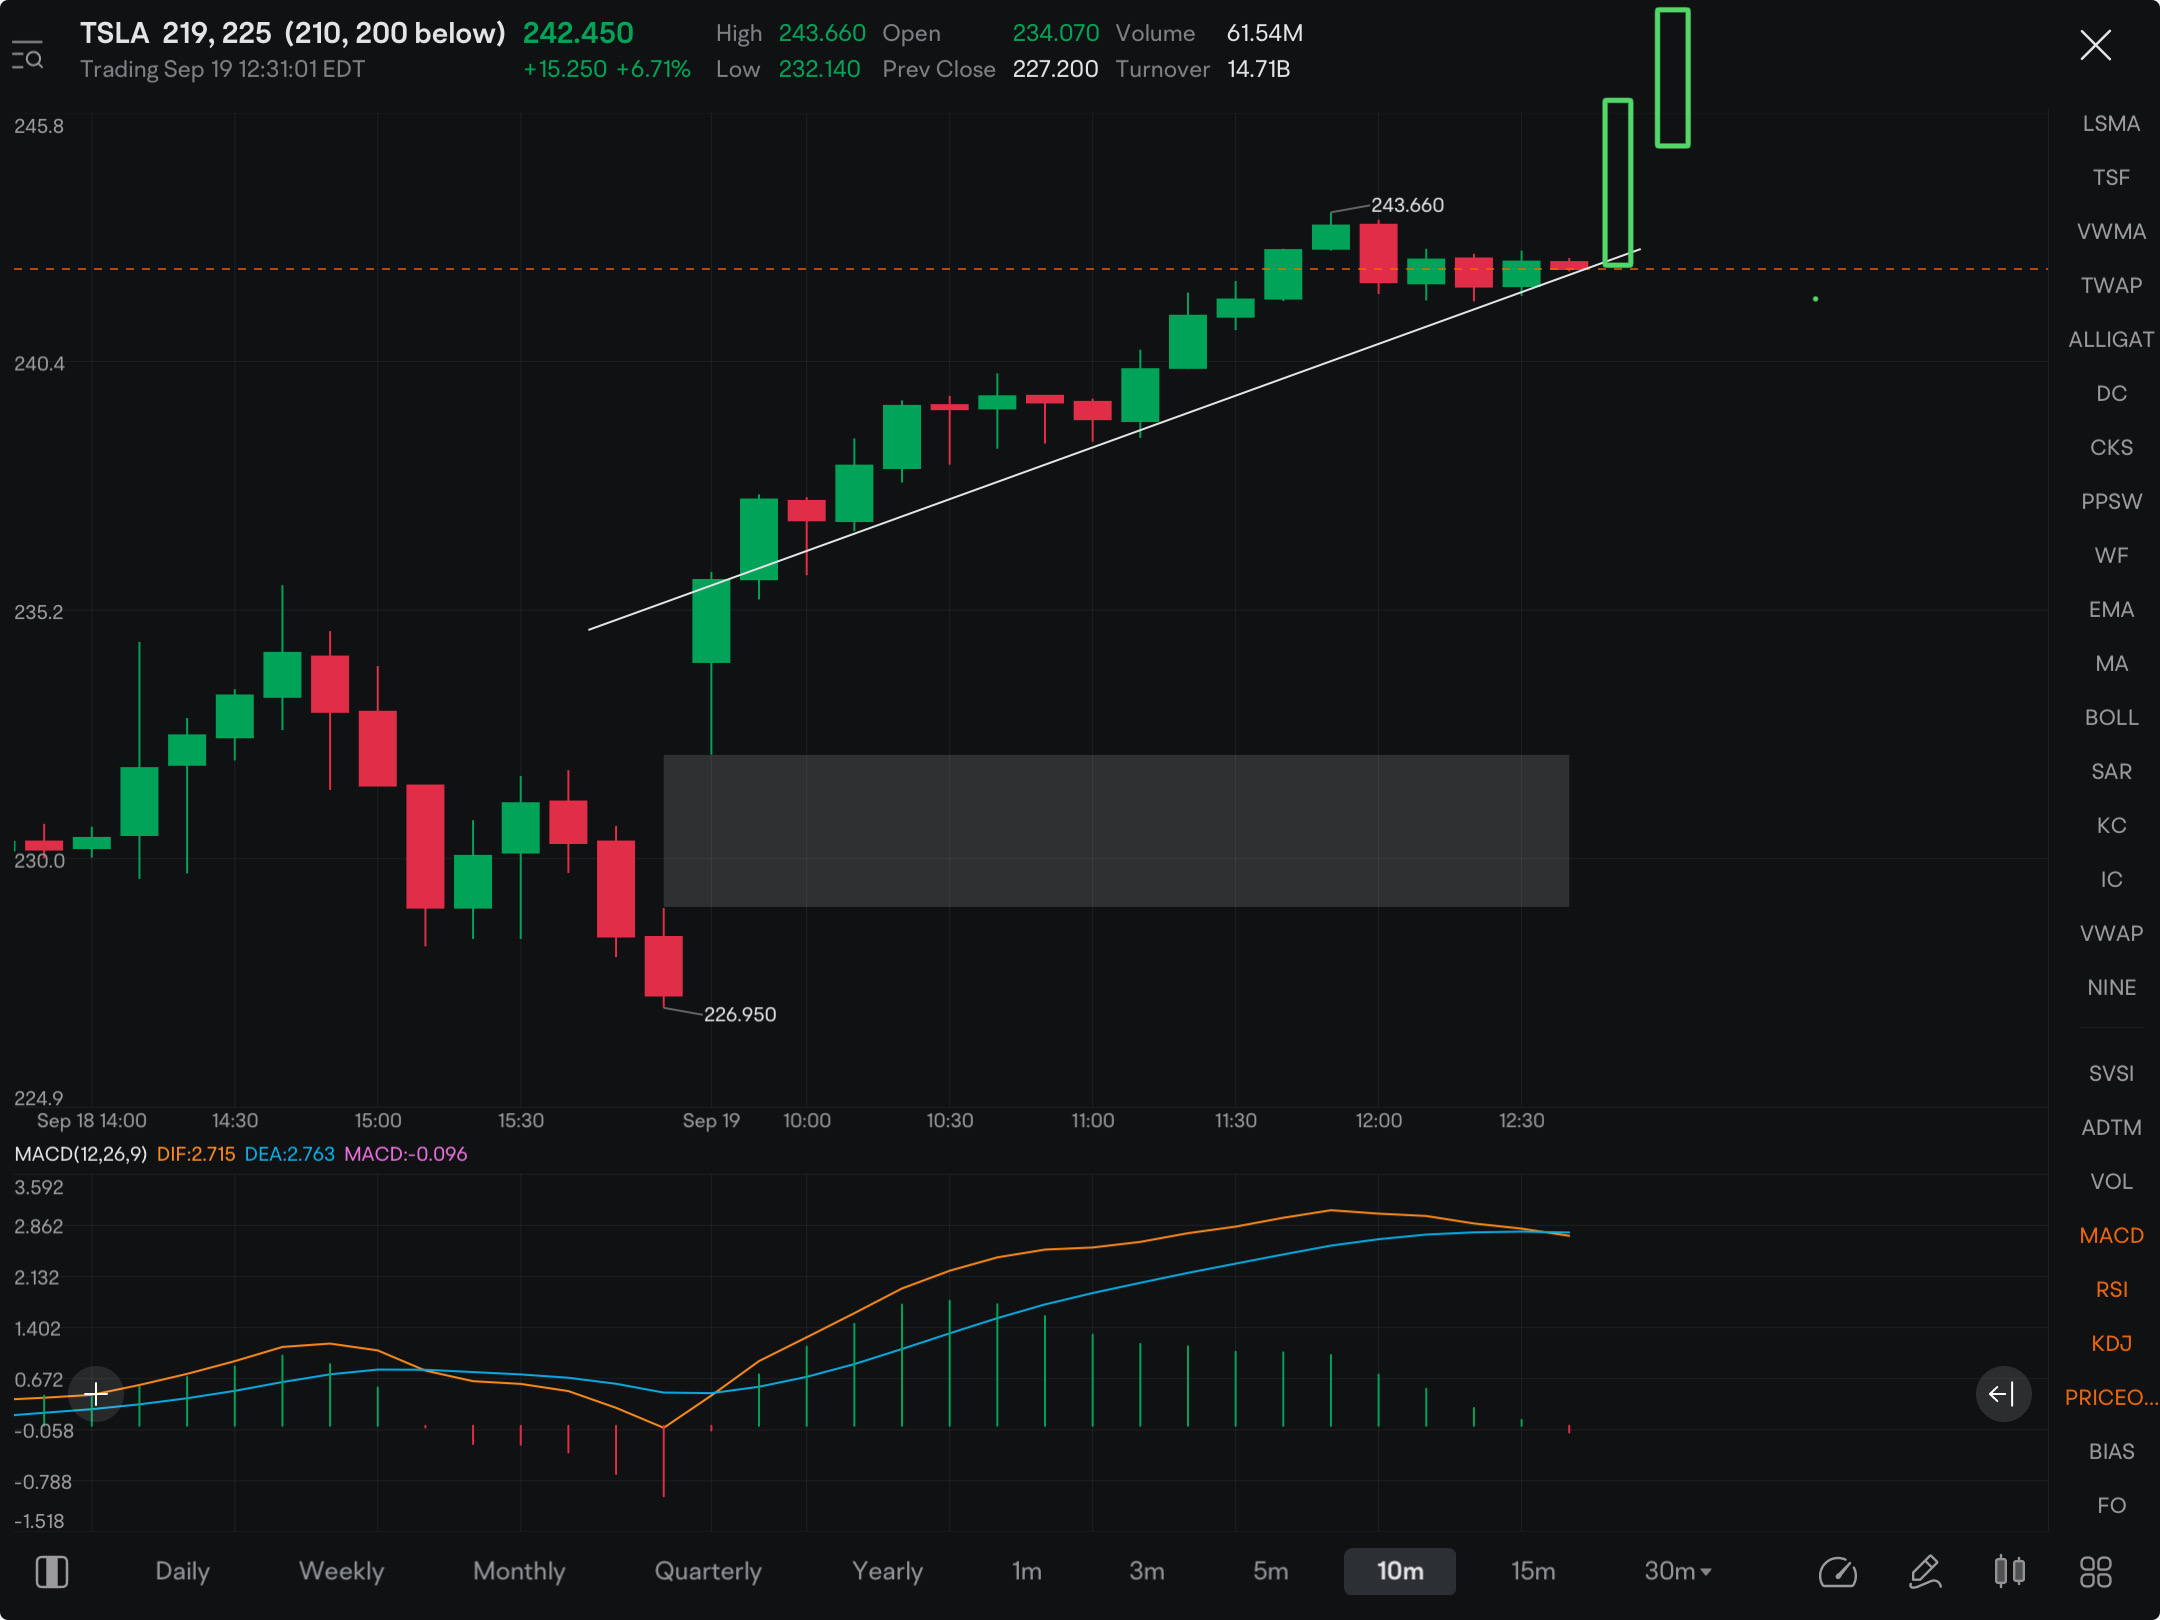Screen dimensions: 2160x1620
Task: Toggle the split panel layout icon
Action: [x=52, y=1572]
